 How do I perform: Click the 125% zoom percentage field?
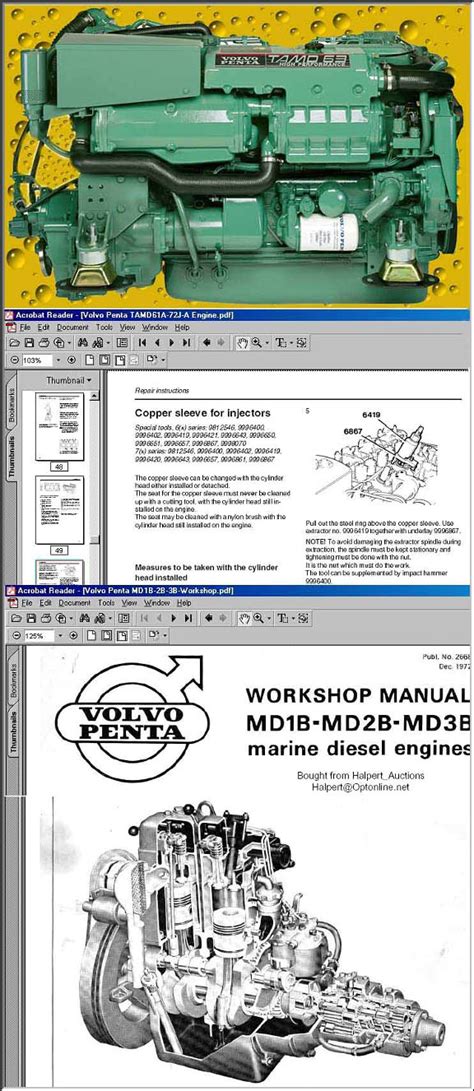tap(39, 636)
